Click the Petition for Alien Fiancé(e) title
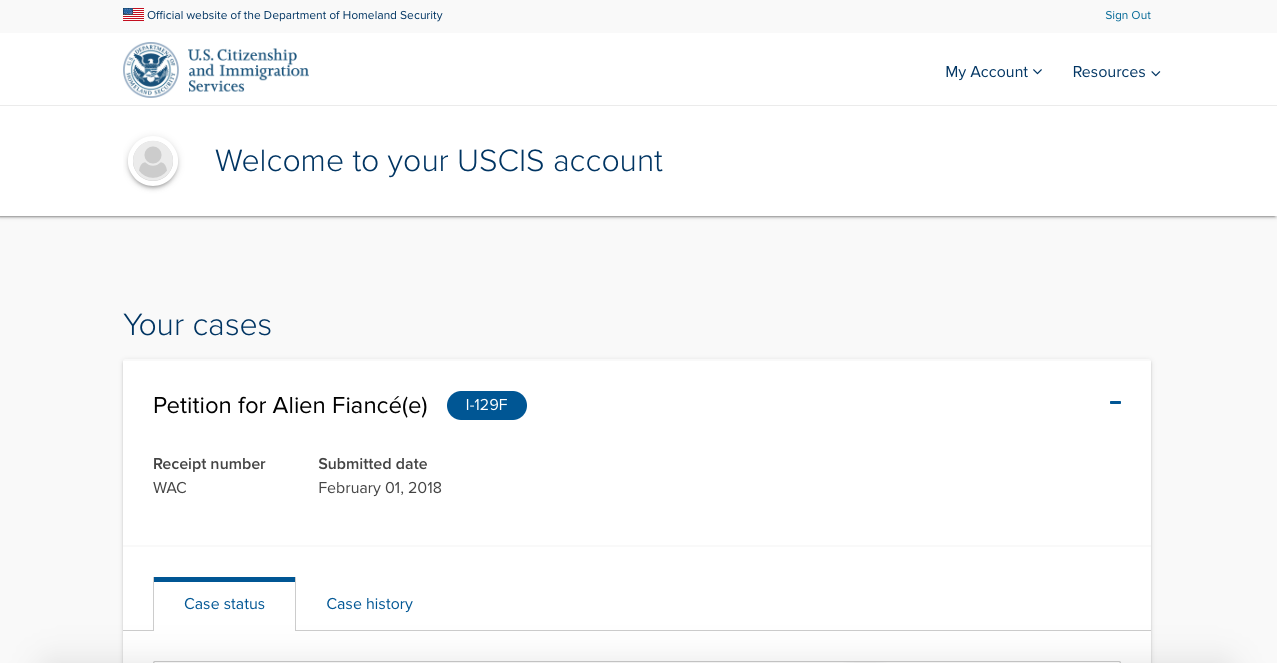Screen dimensions: 1277x663 [x=290, y=405]
